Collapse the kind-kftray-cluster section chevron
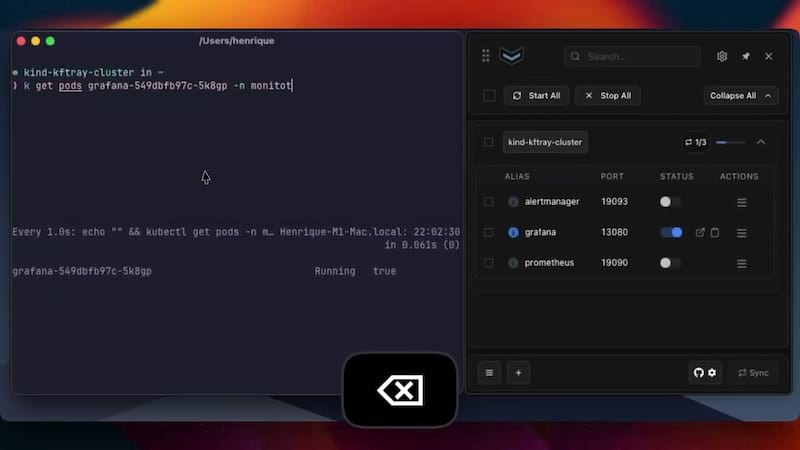 761,142
